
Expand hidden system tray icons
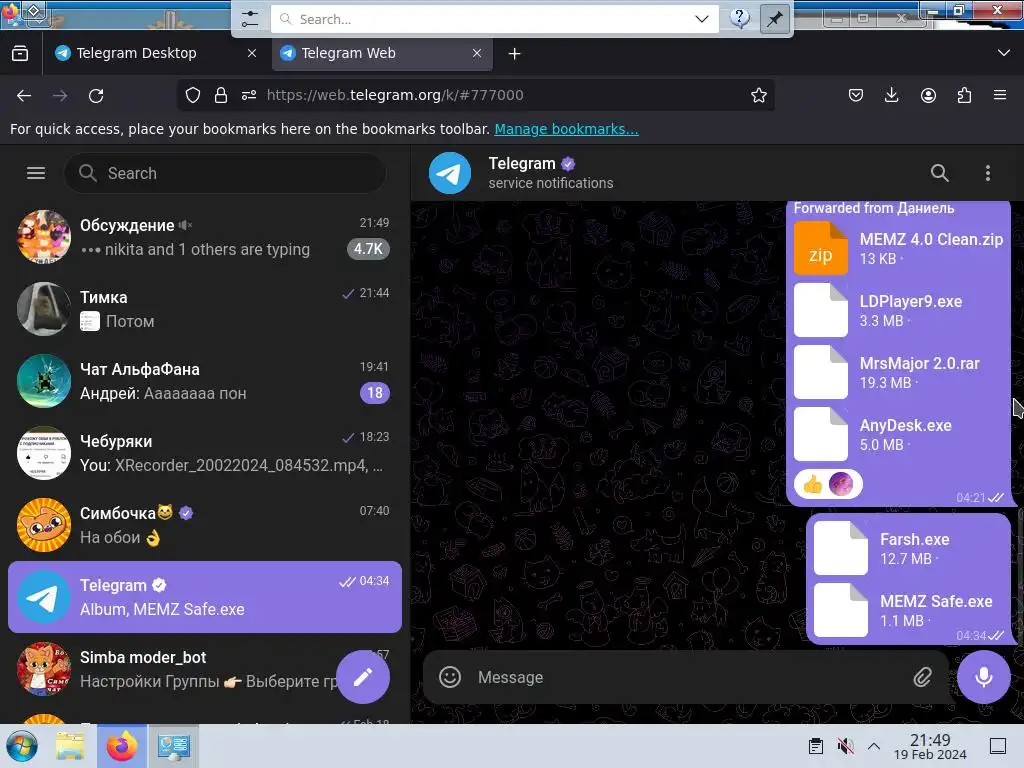(874, 746)
